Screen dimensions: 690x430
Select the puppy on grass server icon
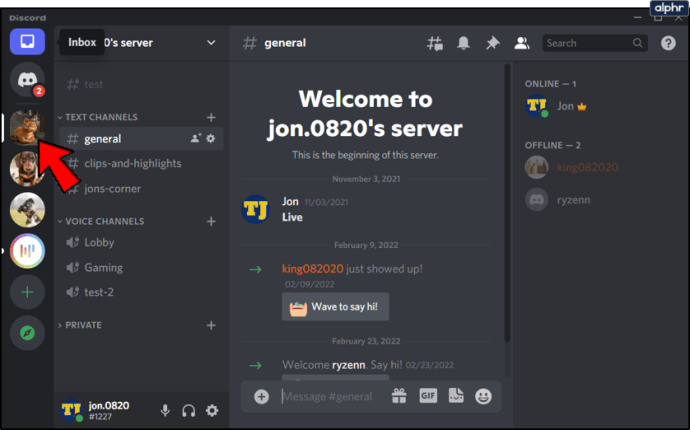[x=27, y=209]
